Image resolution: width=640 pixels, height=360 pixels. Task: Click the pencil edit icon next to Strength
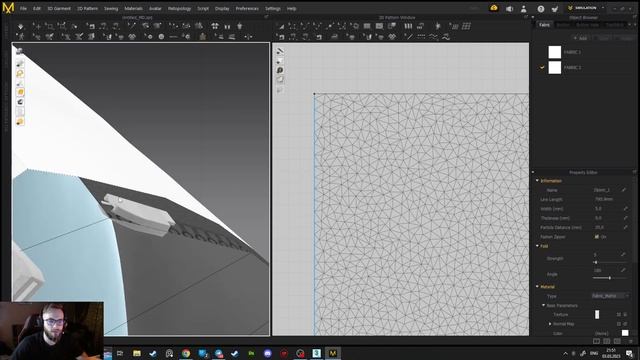[623, 254]
